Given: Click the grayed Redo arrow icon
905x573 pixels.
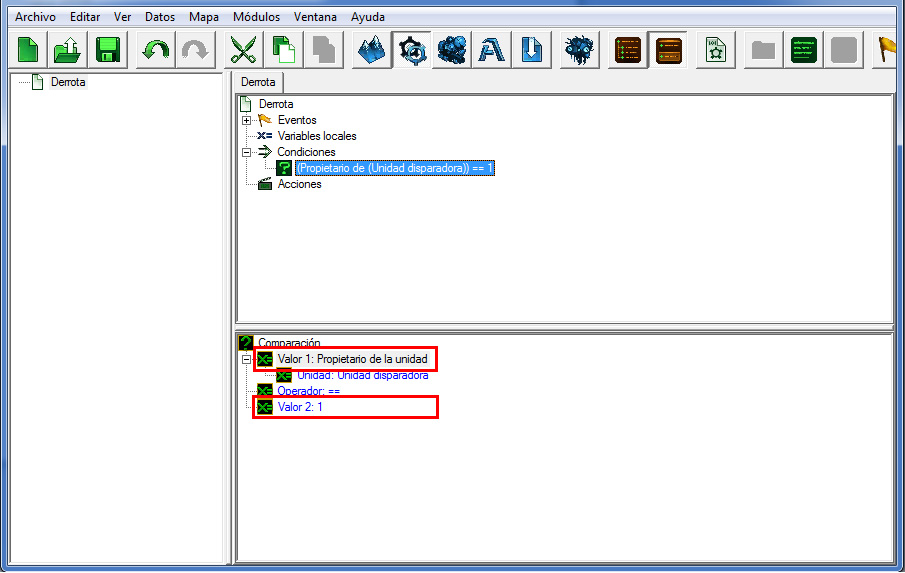Looking at the screenshot, I should [x=195, y=50].
